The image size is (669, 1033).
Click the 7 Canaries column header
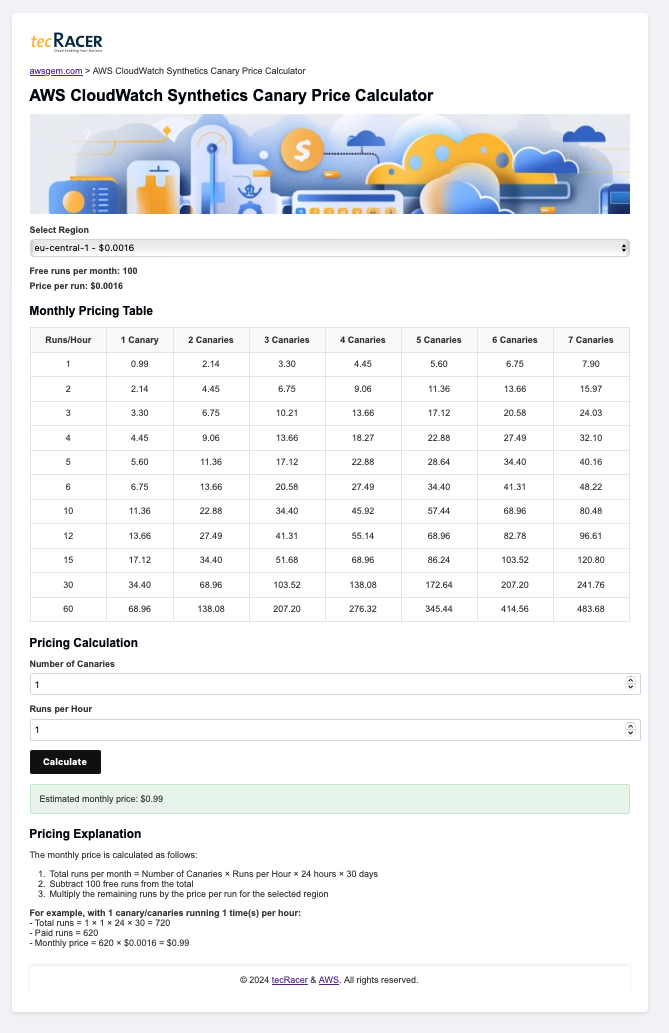[591, 340]
